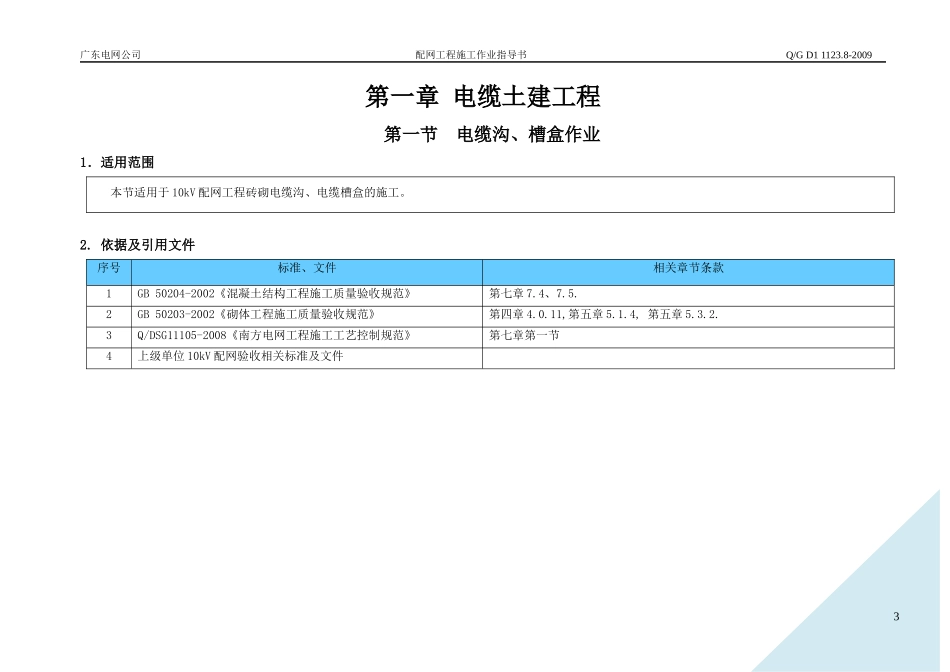Click the header text 广东电网公司
This screenshot has height=672, width=950.
(110, 55)
